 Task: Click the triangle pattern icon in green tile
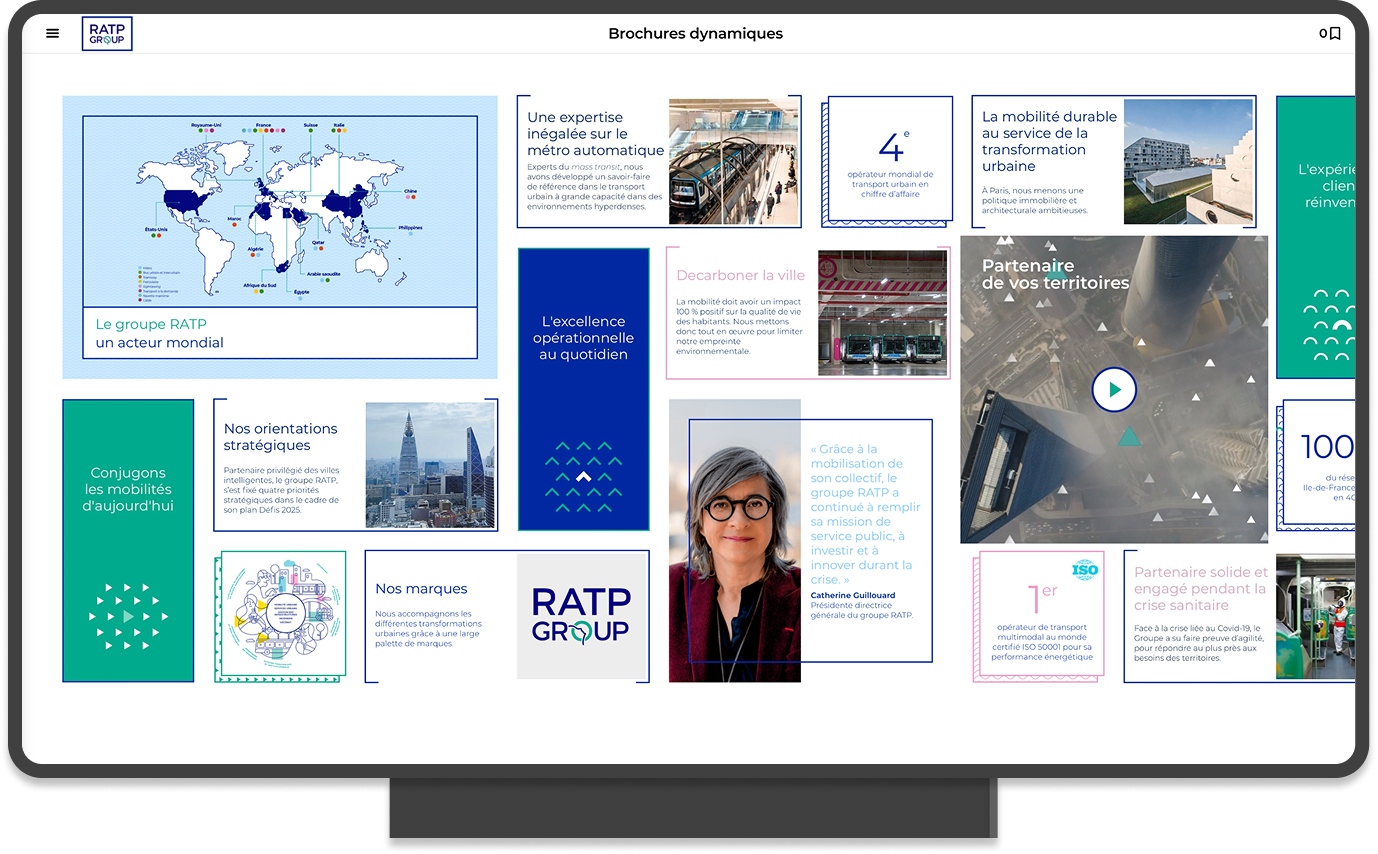[128, 617]
